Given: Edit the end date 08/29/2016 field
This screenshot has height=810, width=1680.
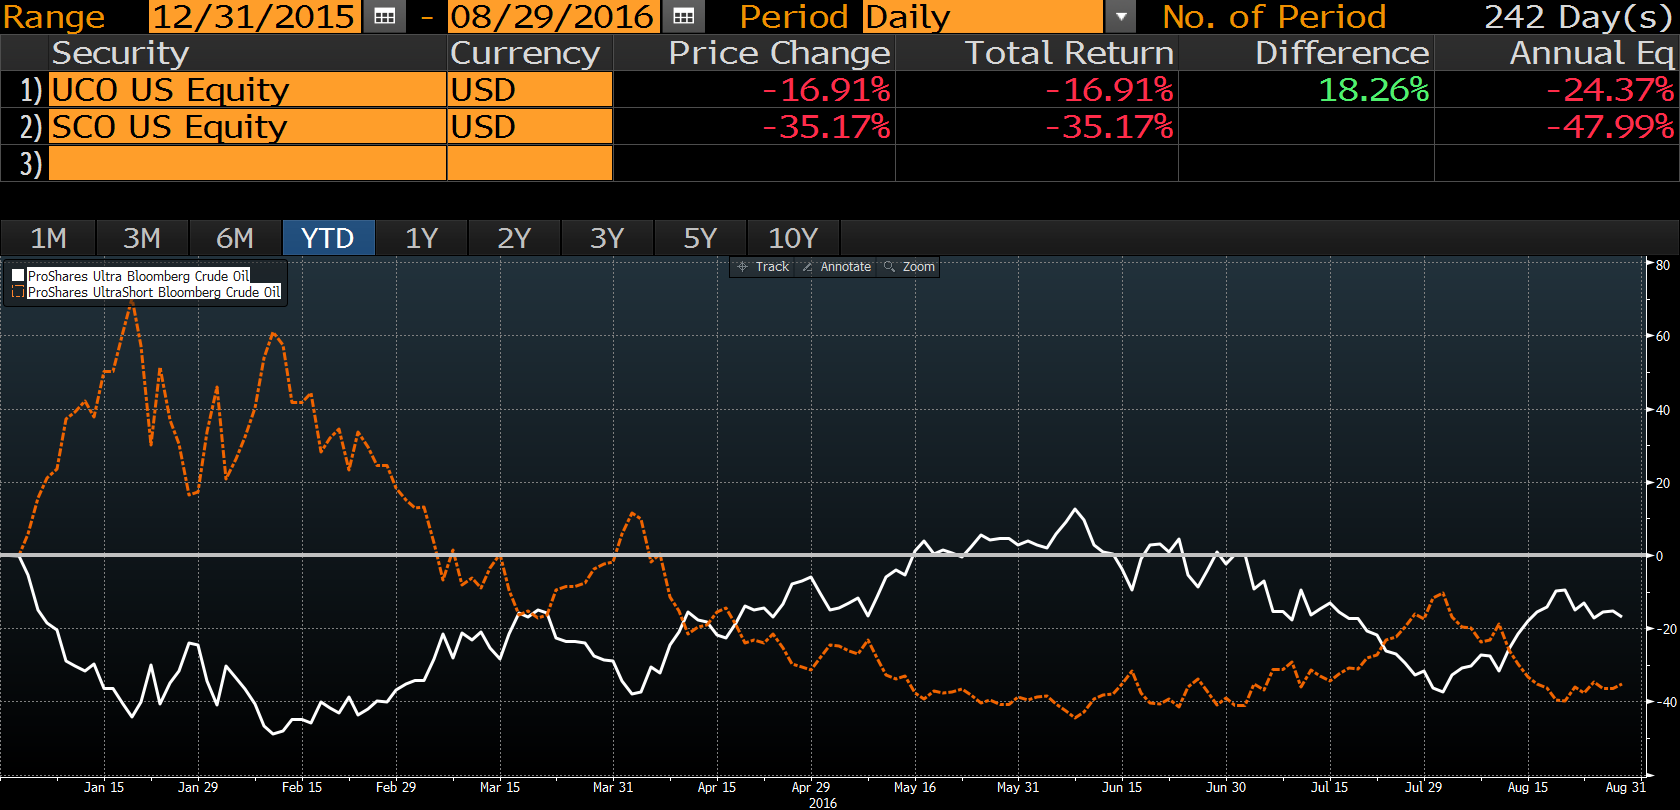Looking at the screenshot, I should (553, 16).
